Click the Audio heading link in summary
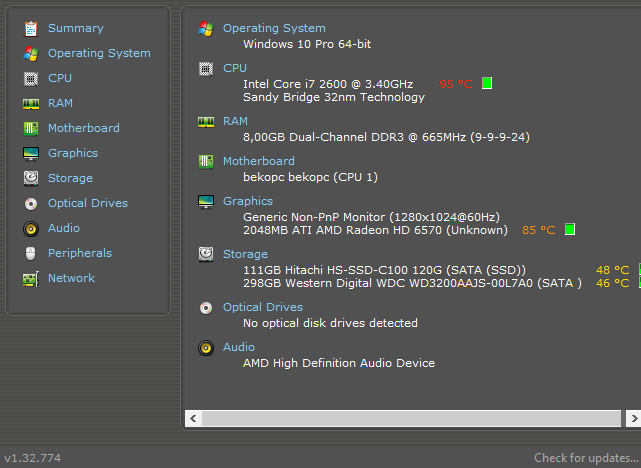 (239, 347)
